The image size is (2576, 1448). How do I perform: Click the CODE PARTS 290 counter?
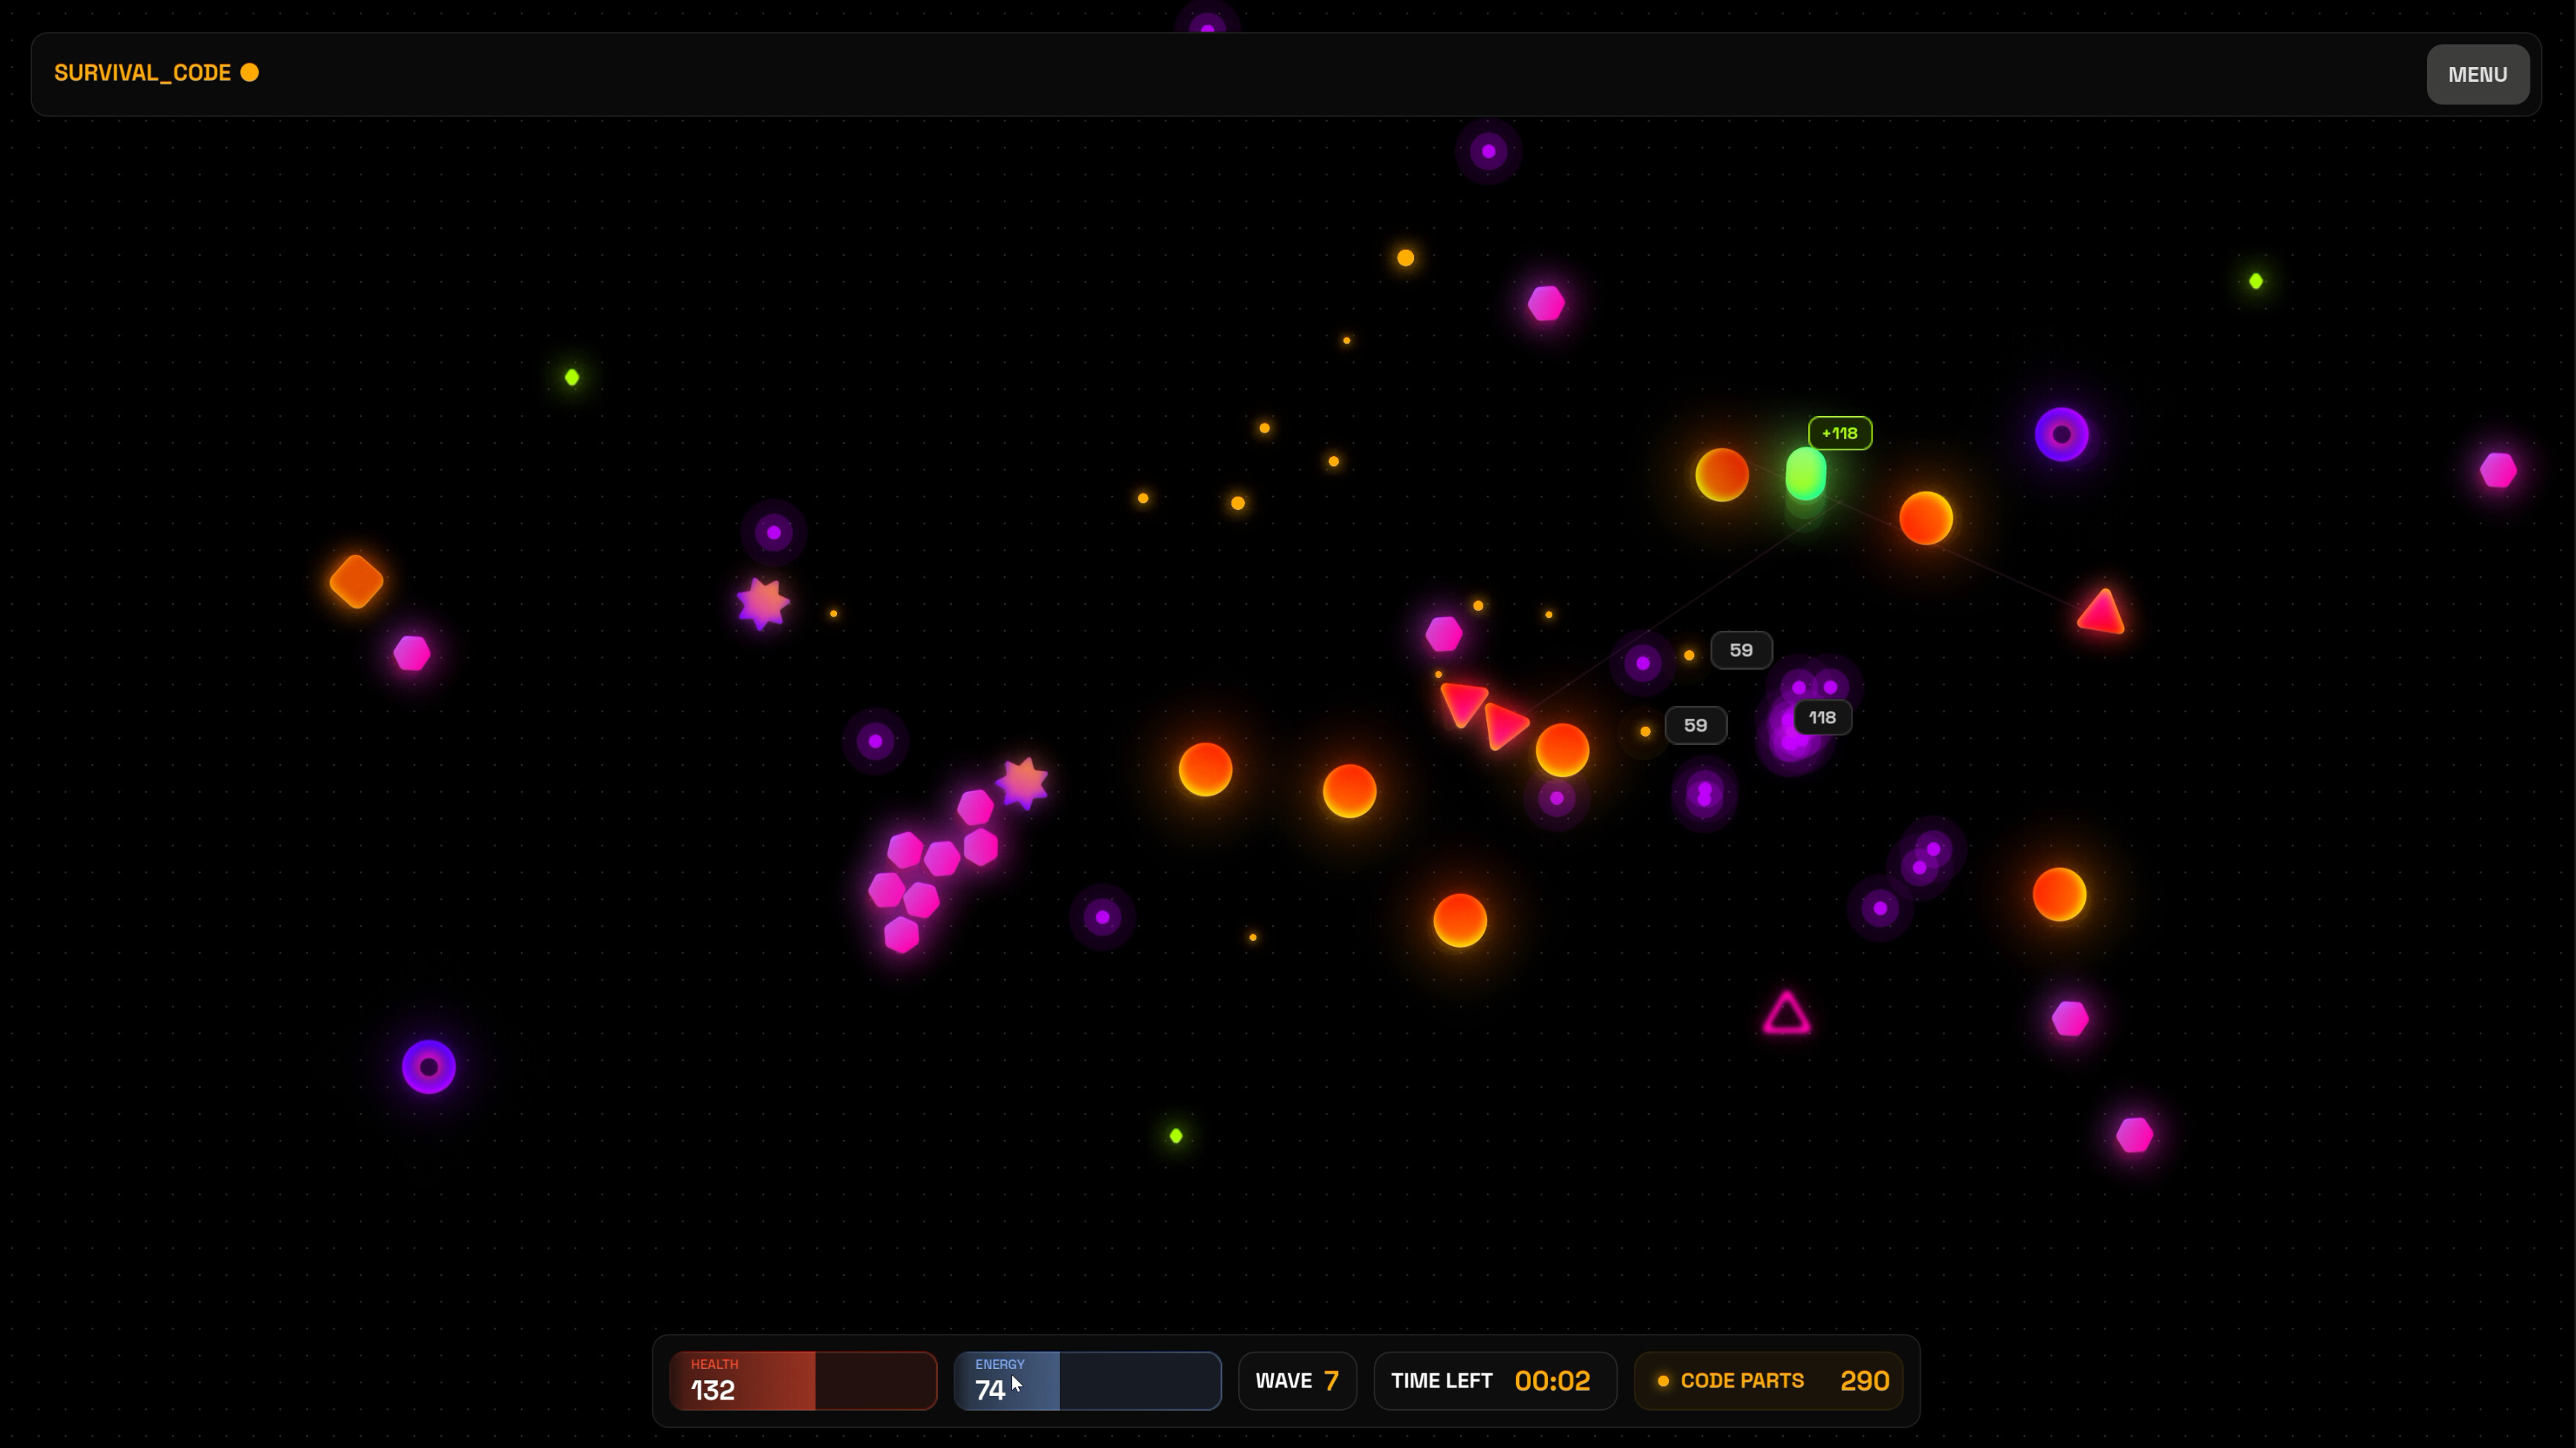pyautogui.click(x=1768, y=1380)
